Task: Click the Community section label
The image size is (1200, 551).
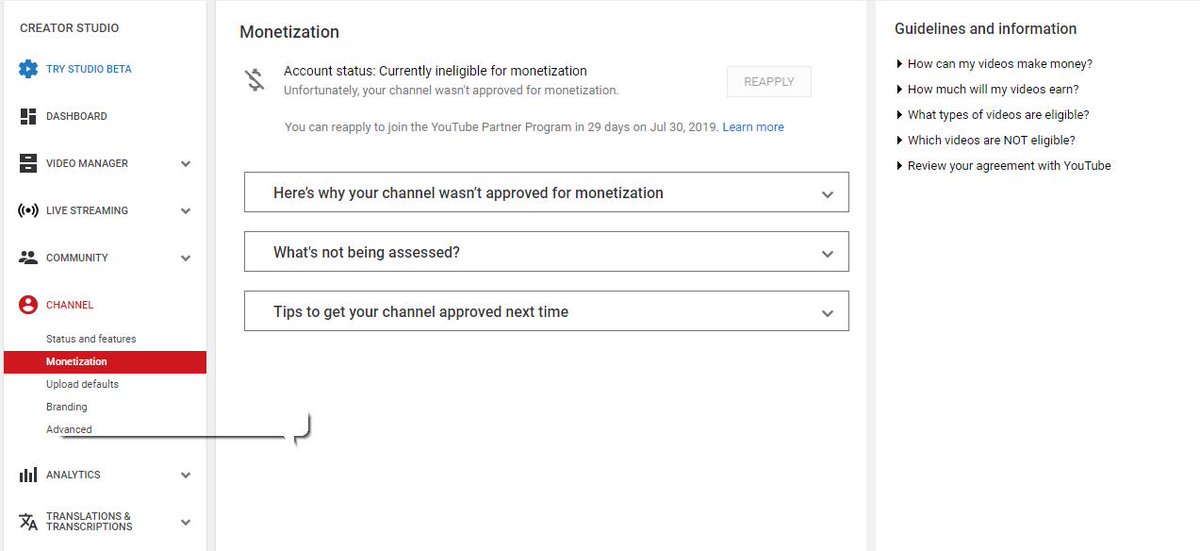Action: pyautogui.click(x=77, y=258)
